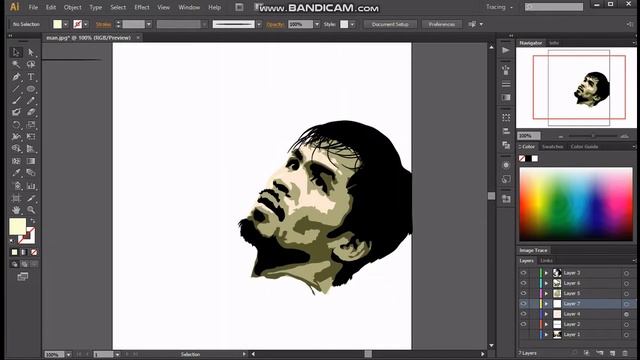The height and width of the screenshot is (360, 640).
Task: Open the Object menu
Action: (72, 7)
